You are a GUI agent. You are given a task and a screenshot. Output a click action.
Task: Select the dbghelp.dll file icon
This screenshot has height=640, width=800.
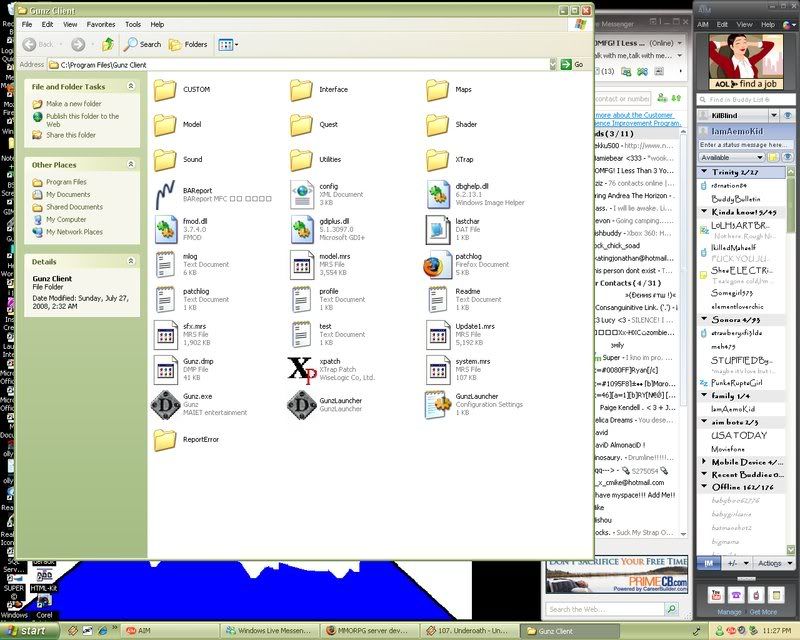click(x=437, y=195)
